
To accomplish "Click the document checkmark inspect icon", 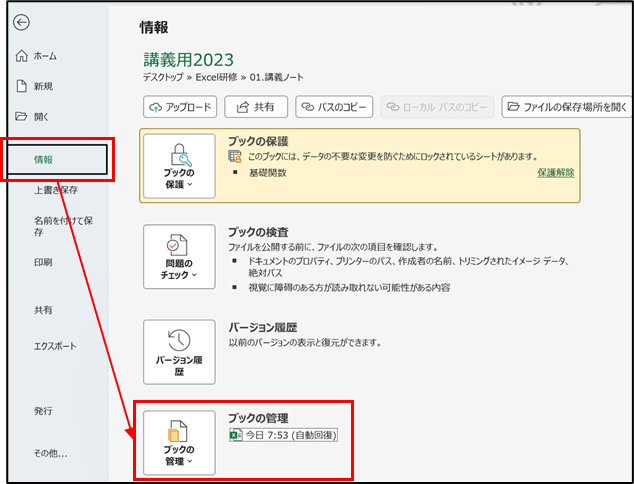I will point(177,245).
